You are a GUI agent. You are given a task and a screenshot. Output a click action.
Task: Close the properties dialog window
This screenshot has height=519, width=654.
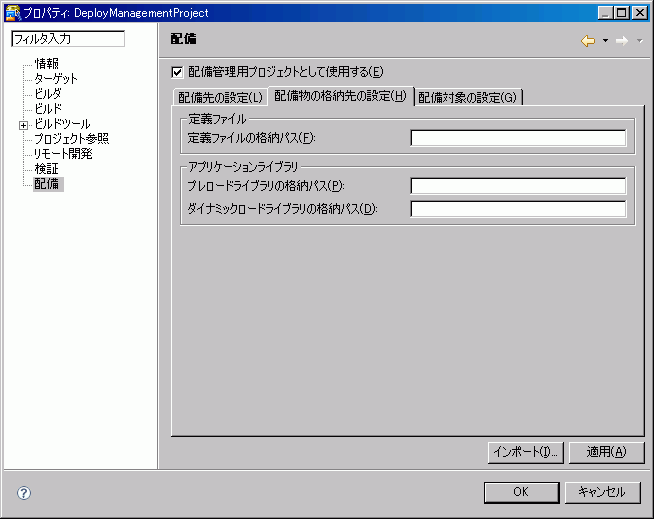coord(639,13)
